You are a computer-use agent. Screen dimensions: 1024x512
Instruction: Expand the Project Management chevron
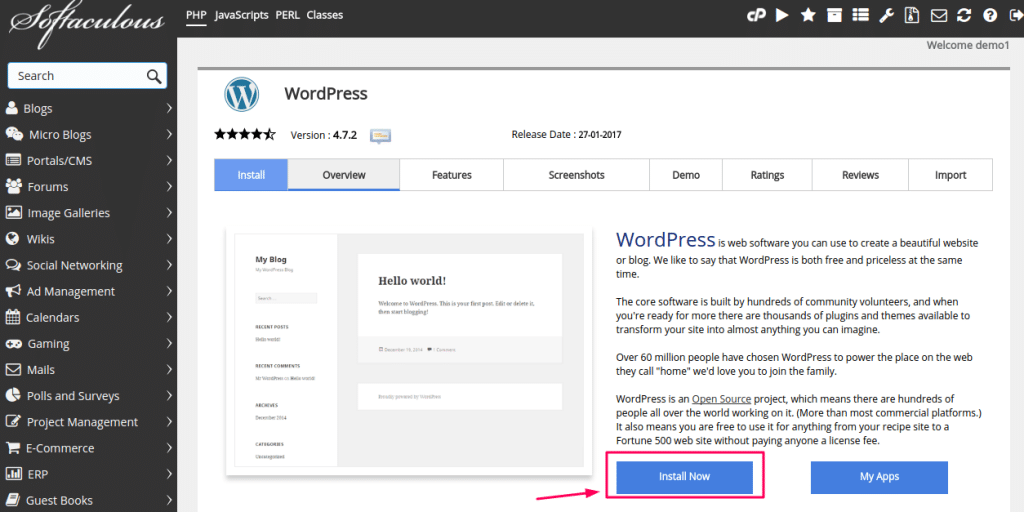[x=169, y=422]
